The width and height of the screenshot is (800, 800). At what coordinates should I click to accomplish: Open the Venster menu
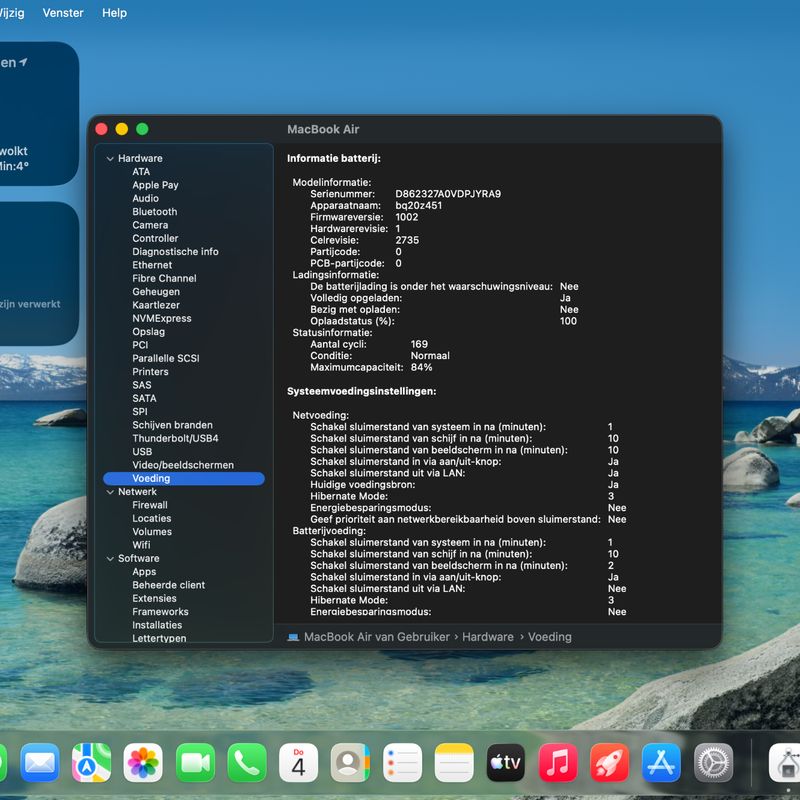tap(63, 13)
